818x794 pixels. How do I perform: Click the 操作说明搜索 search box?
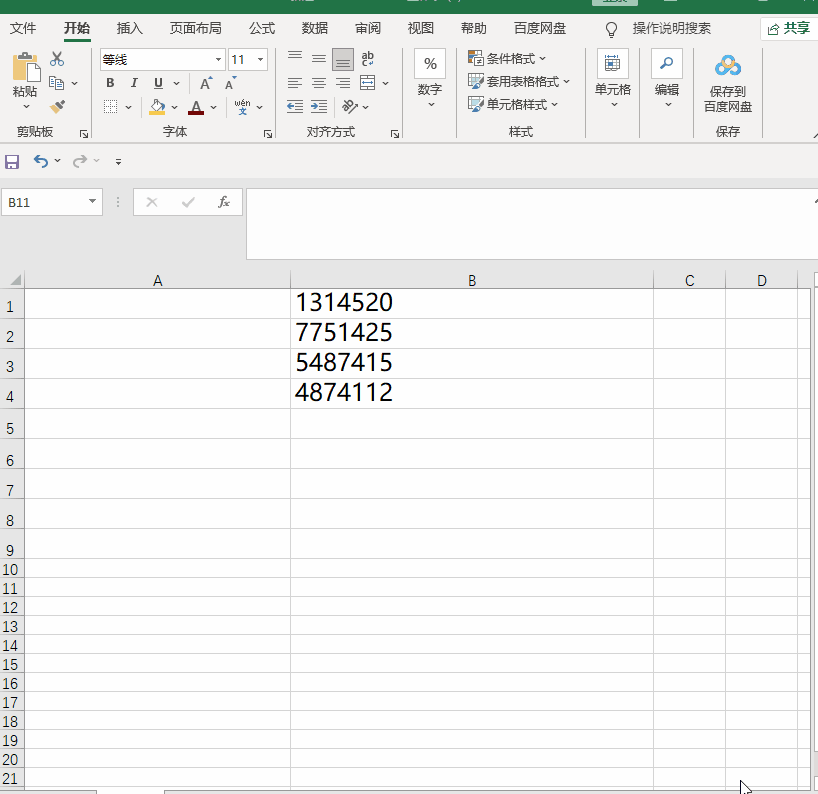pyautogui.click(x=671, y=28)
